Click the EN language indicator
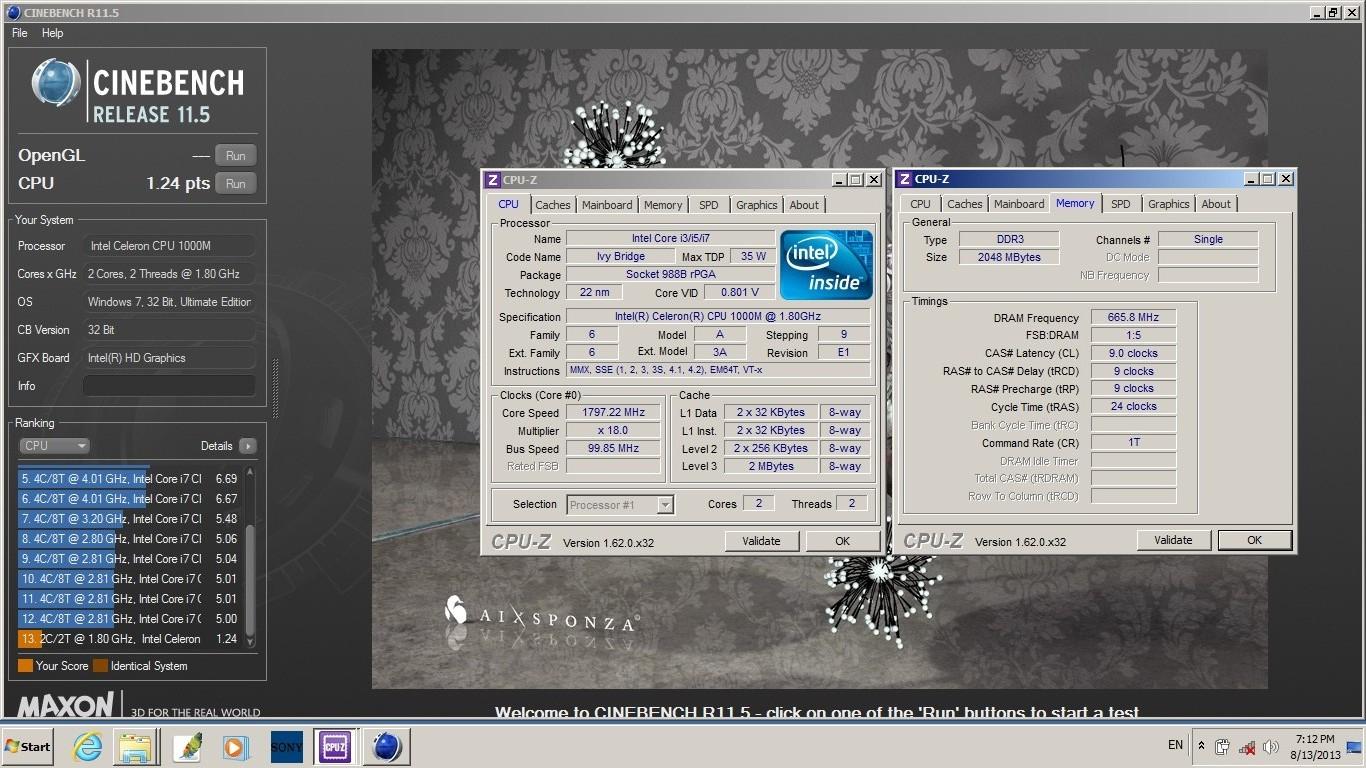Image resolution: width=1366 pixels, height=768 pixels. [x=1175, y=745]
